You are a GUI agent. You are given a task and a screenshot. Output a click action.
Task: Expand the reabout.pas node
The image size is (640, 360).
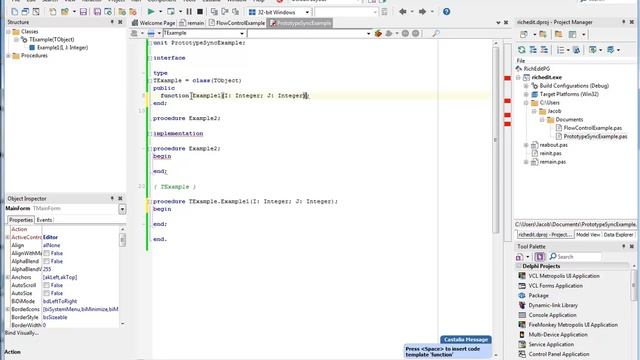[x=526, y=145]
